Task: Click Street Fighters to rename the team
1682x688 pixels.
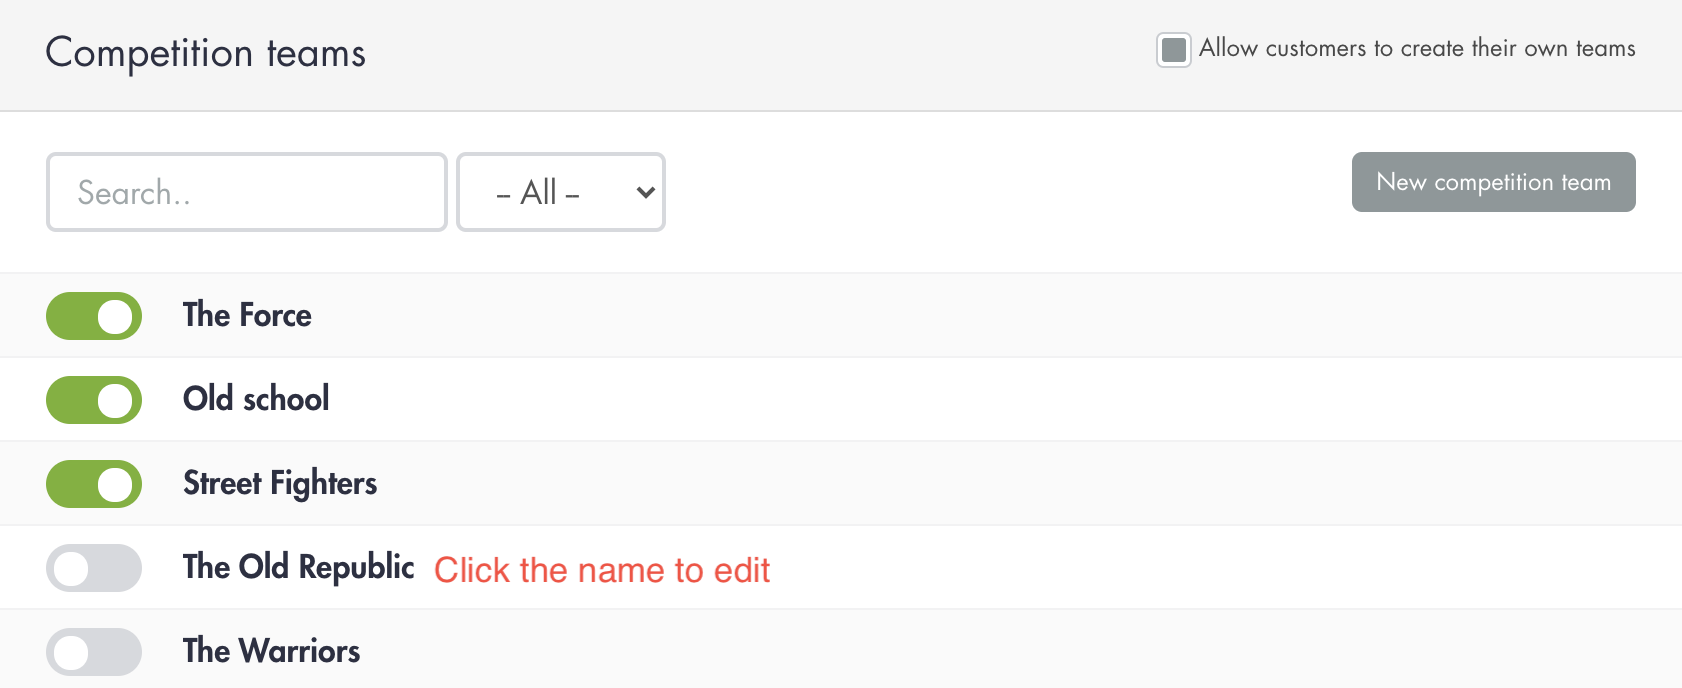Action: (x=281, y=483)
